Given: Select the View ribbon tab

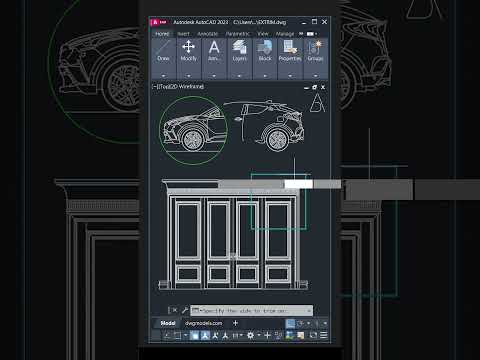Looking at the screenshot, I should pos(263,34).
